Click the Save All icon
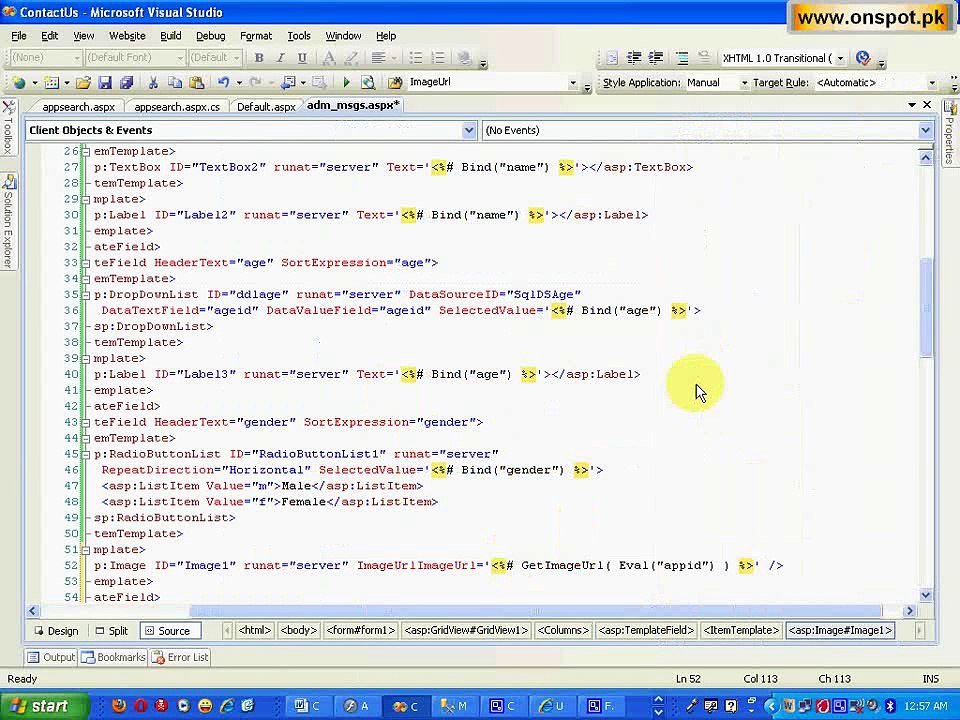 (x=127, y=82)
